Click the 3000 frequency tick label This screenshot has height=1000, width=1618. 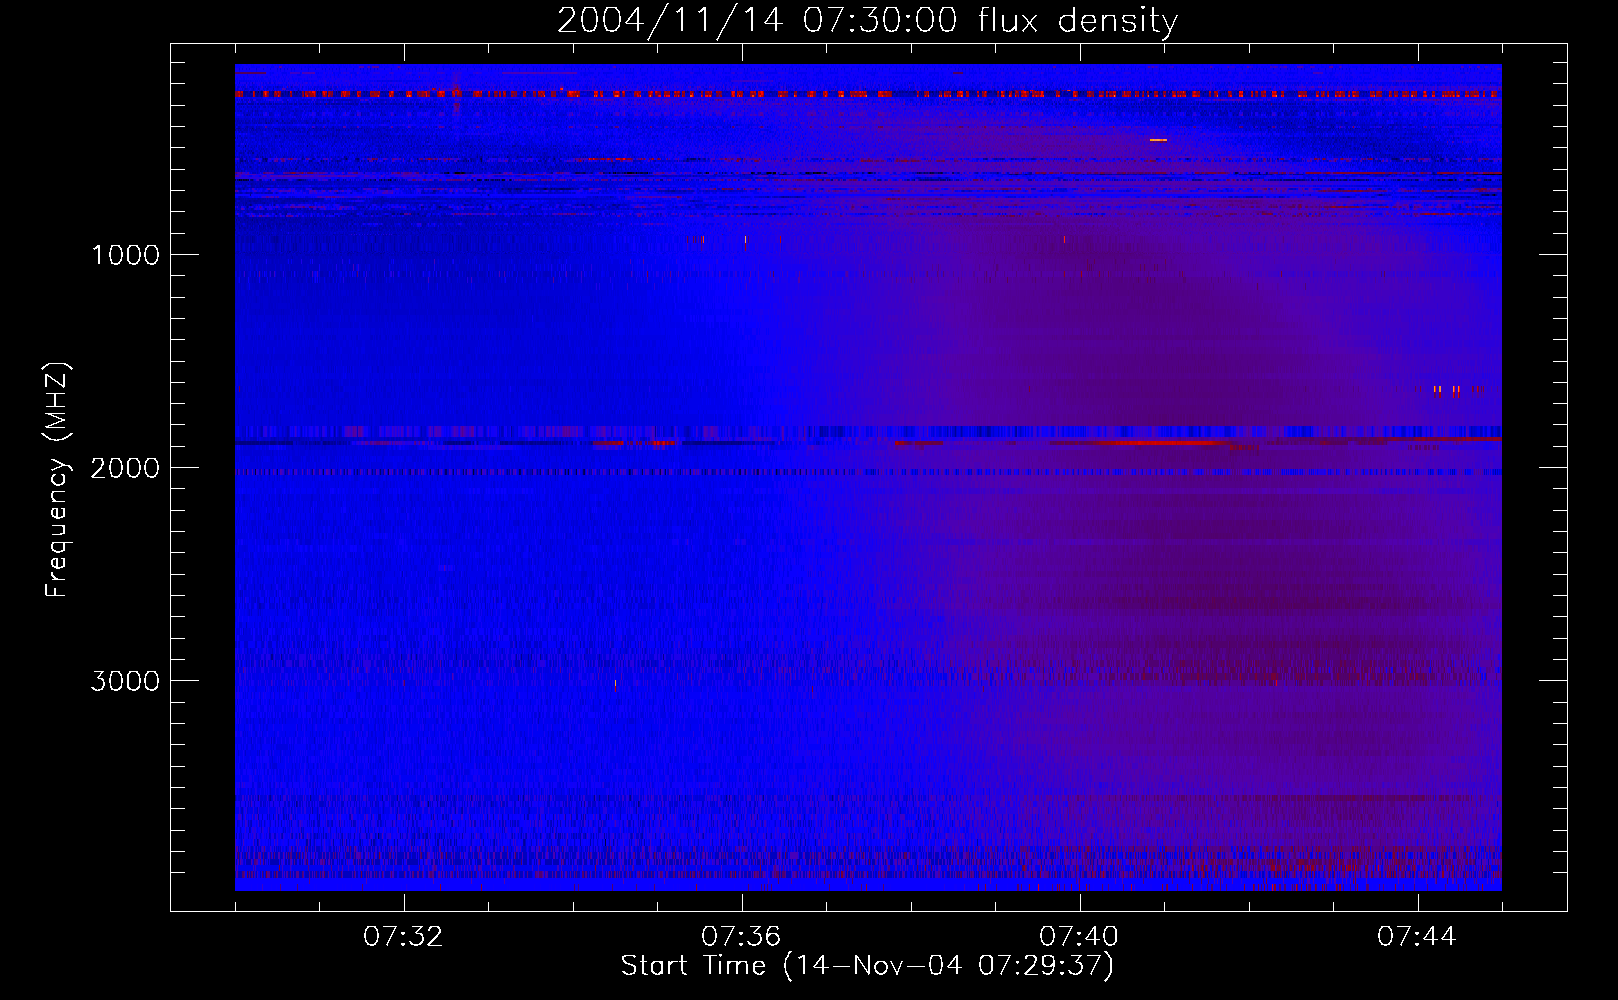click(x=125, y=681)
